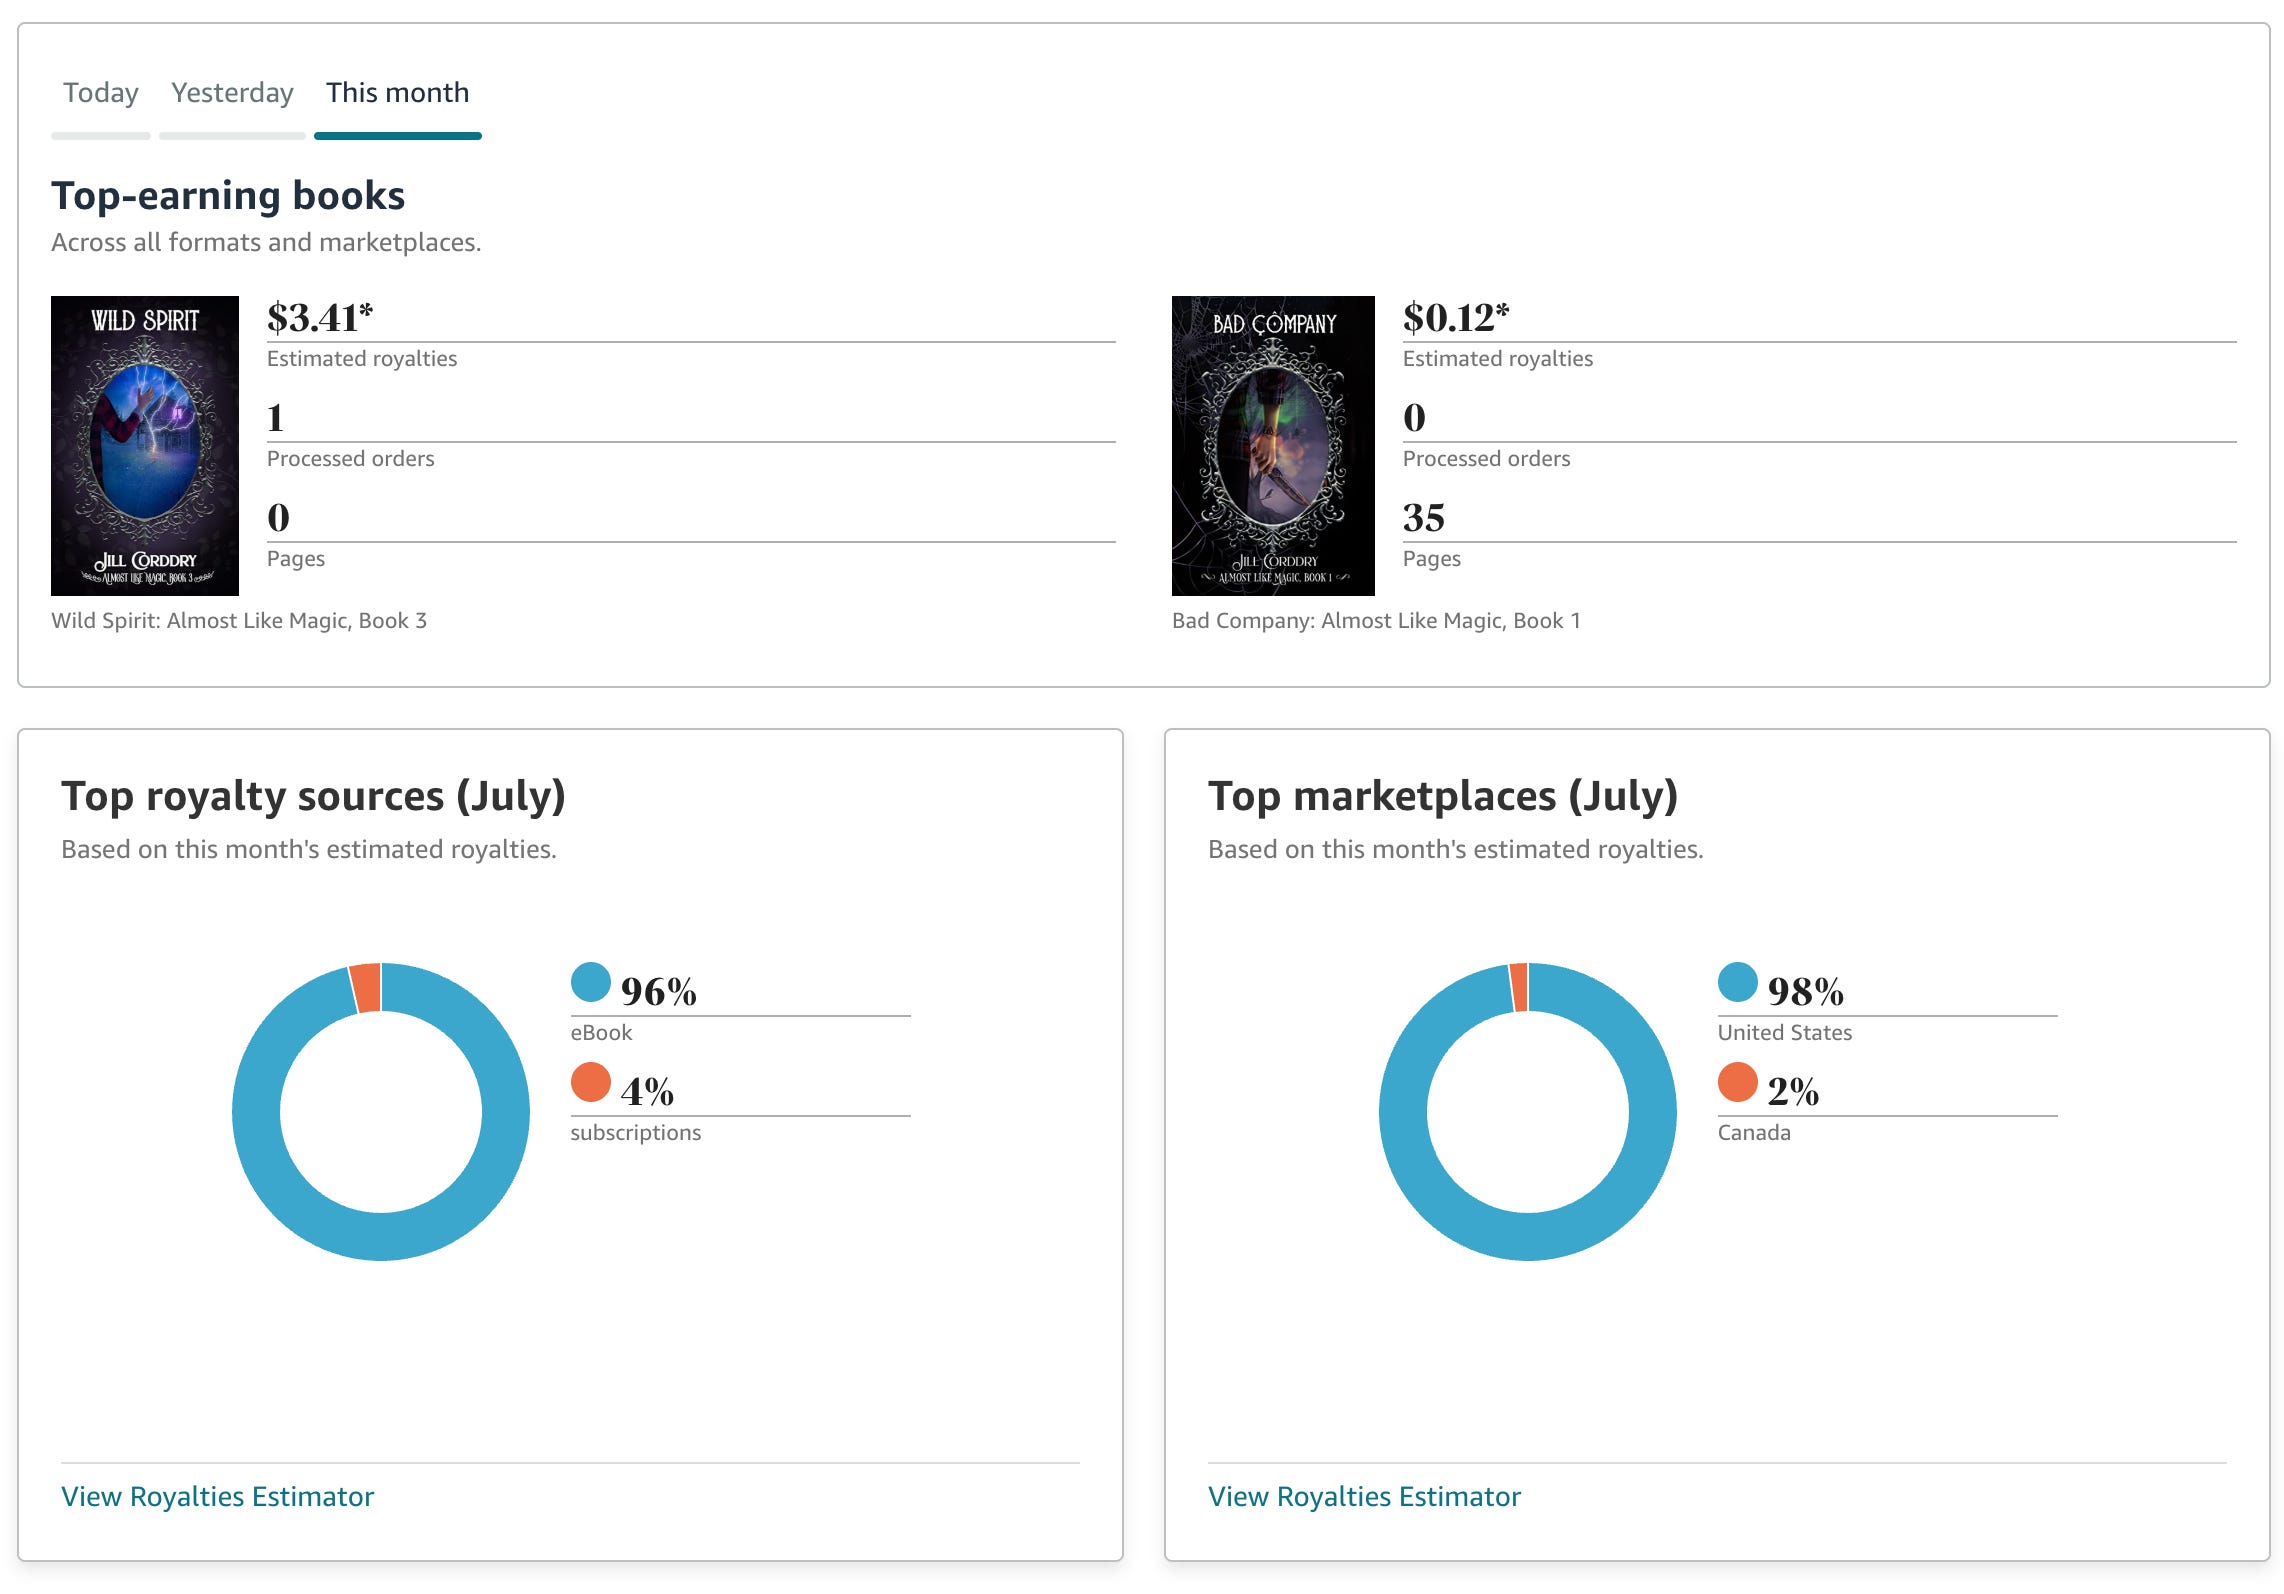2284x1594 pixels.
Task: Click the 35 pages figure for Bad Company
Action: tap(1424, 517)
